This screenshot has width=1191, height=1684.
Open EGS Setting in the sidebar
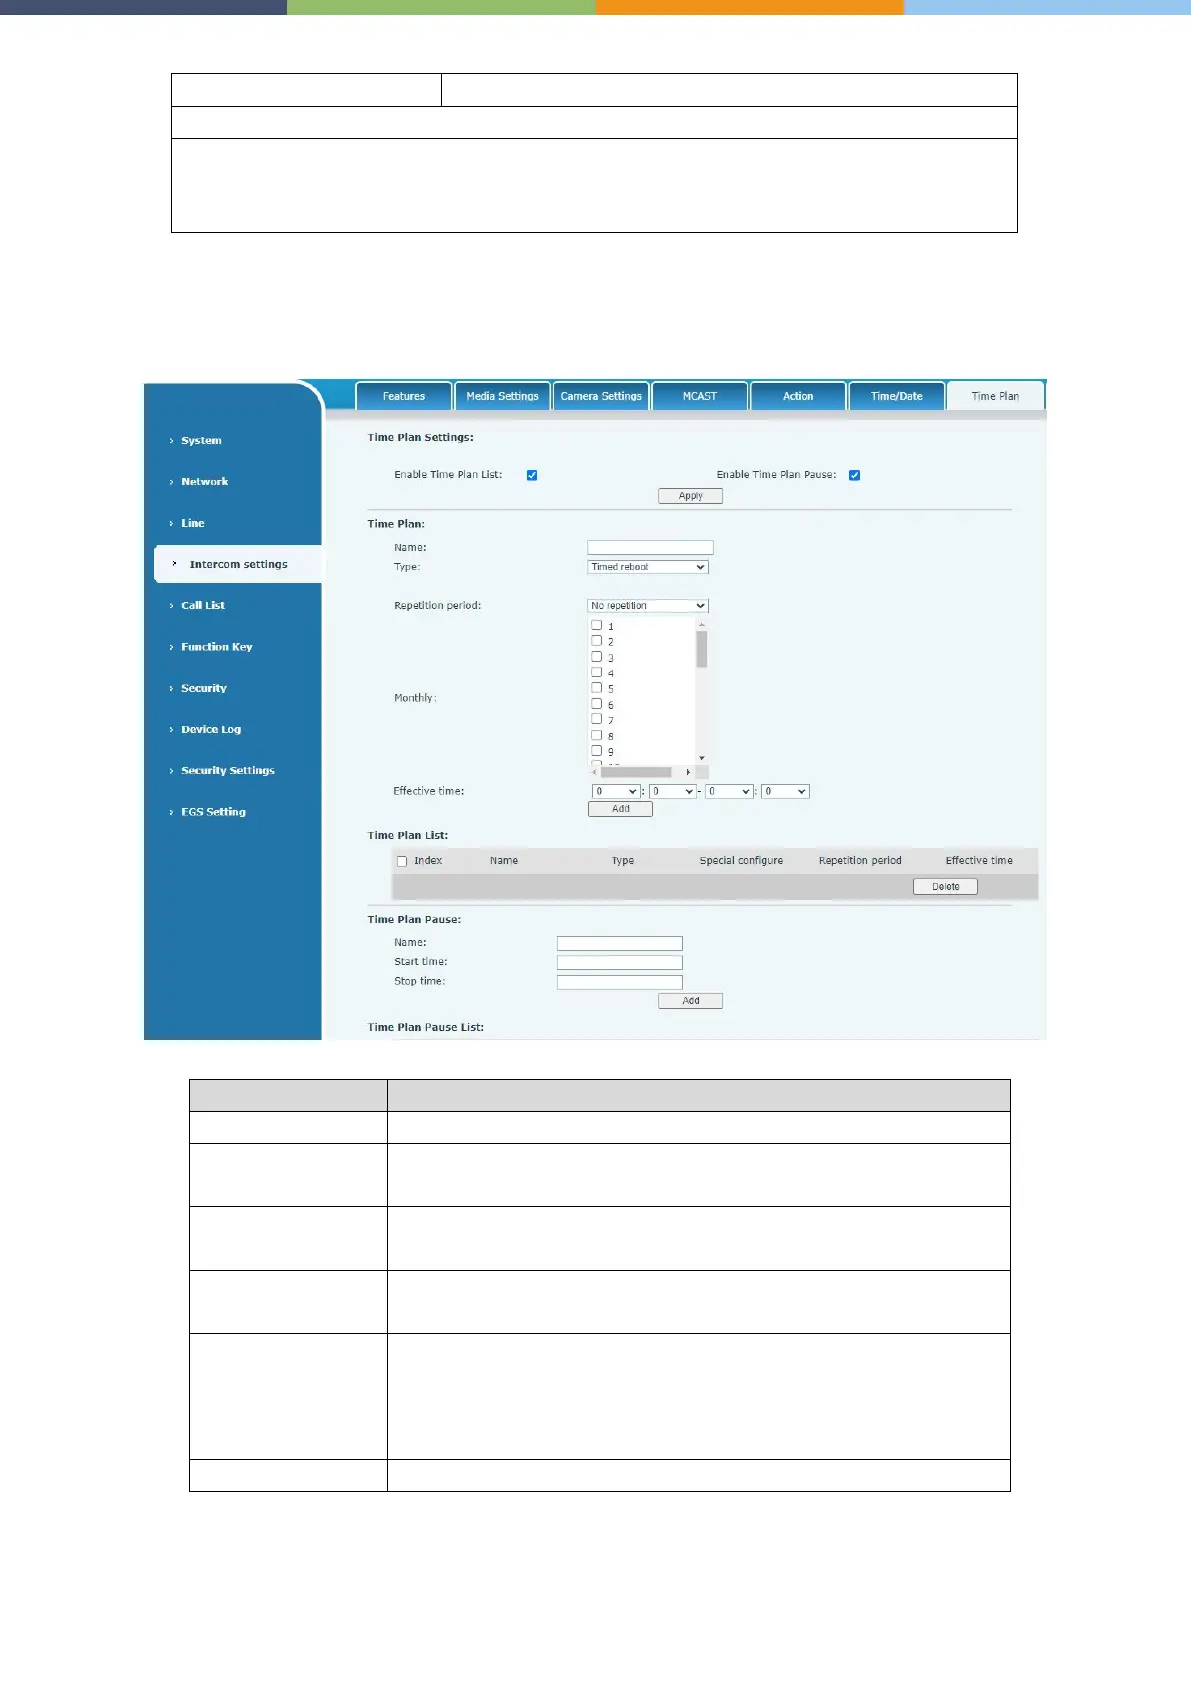click(213, 812)
